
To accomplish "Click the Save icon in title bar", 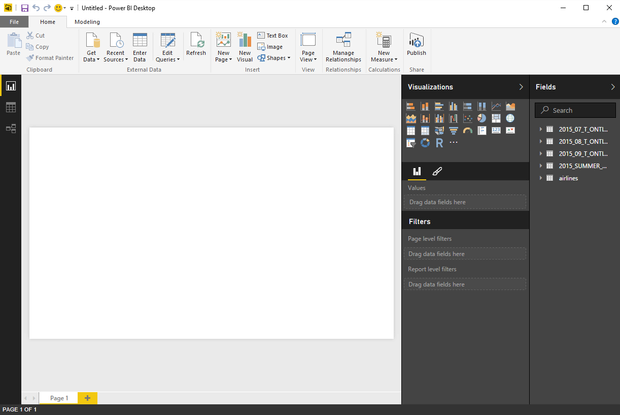I will coord(25,8).
